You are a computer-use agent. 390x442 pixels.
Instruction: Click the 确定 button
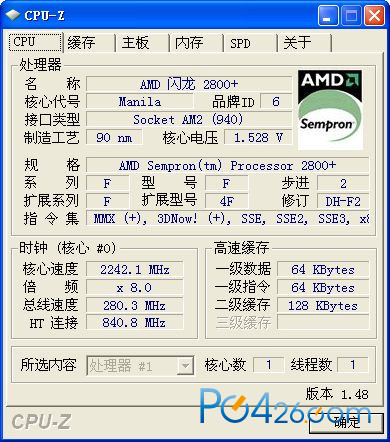[346, 423]
